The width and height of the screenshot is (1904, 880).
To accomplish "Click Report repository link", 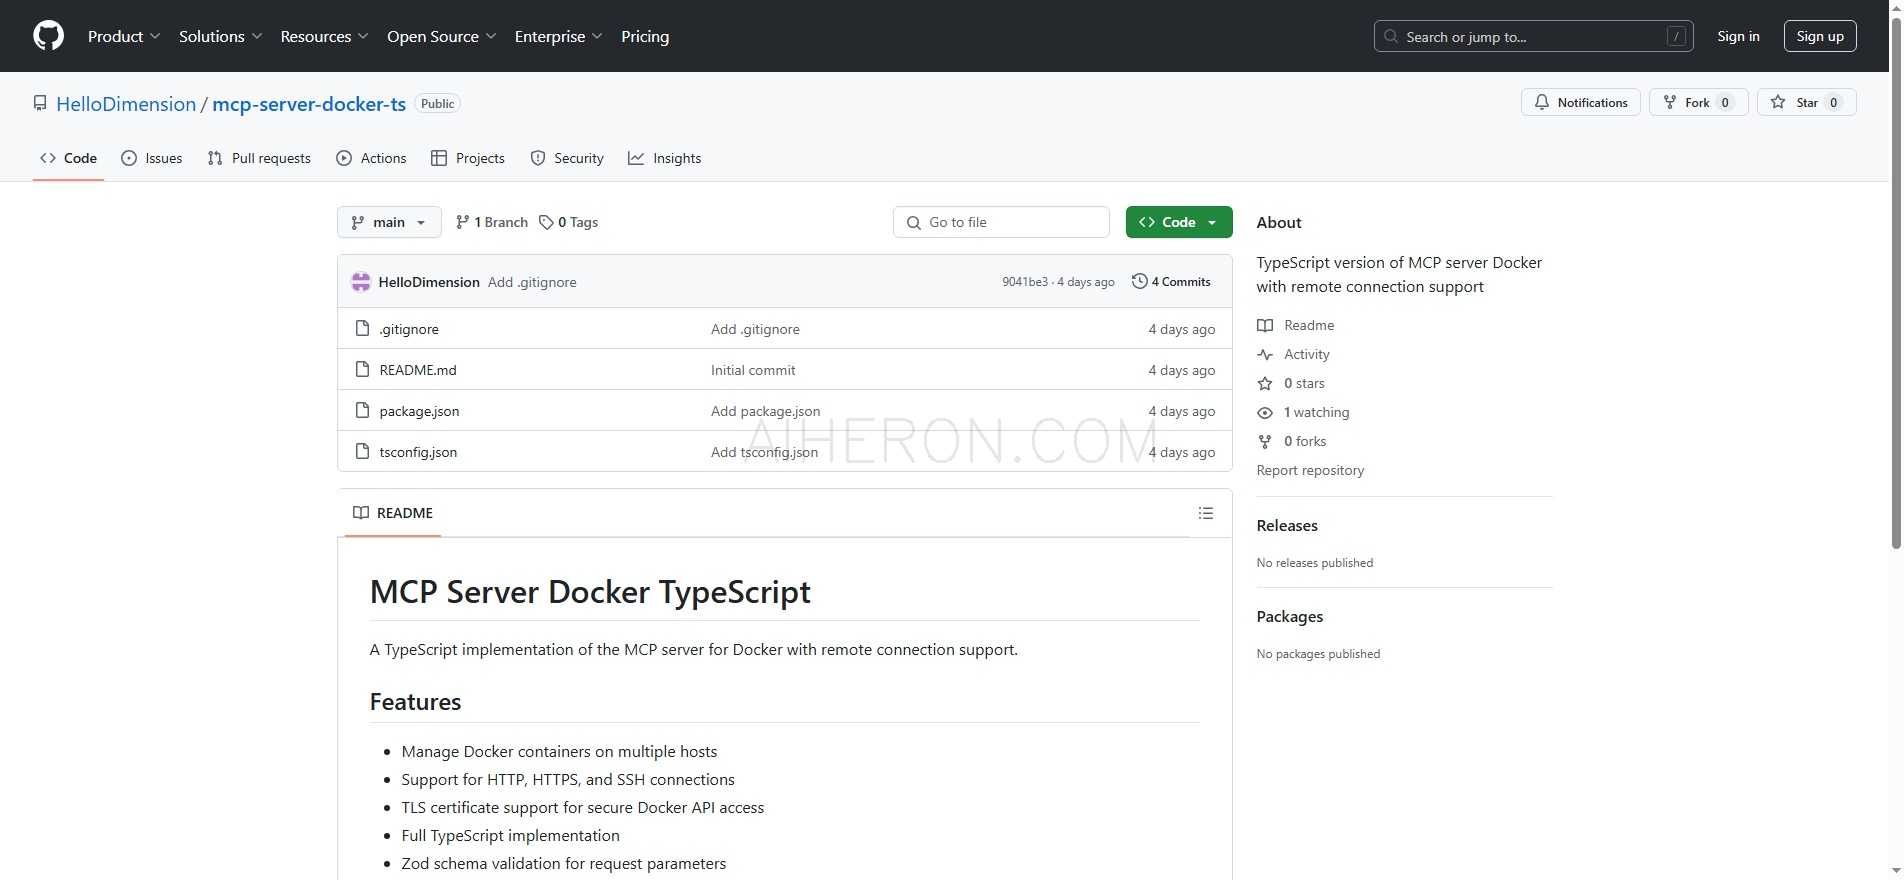I will [1310, 470].
